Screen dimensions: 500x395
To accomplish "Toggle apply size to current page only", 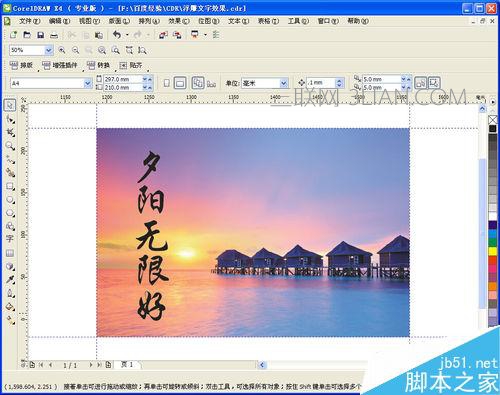I will (x=211, y=84).
